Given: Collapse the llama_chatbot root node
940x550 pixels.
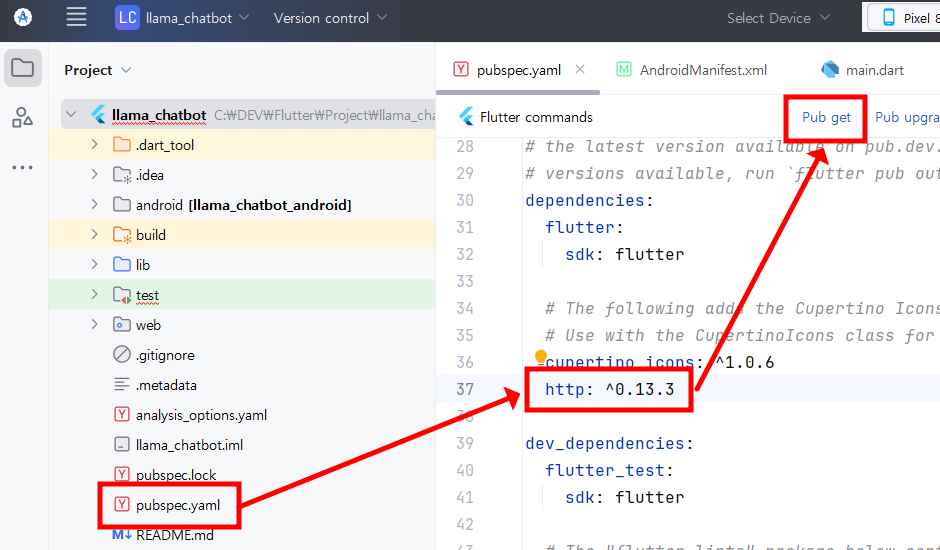Looking at the screenshot, I should [71, 114].
